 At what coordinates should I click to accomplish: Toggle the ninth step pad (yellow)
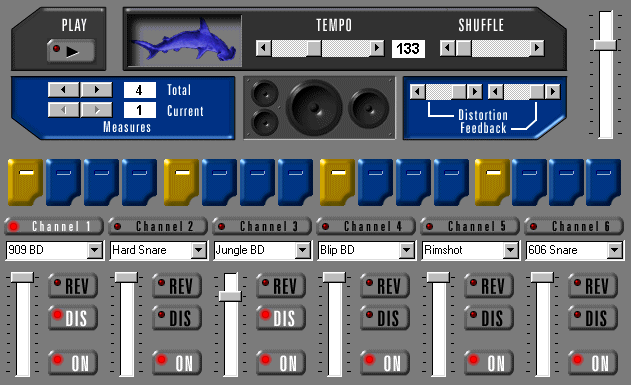[337, 182]
